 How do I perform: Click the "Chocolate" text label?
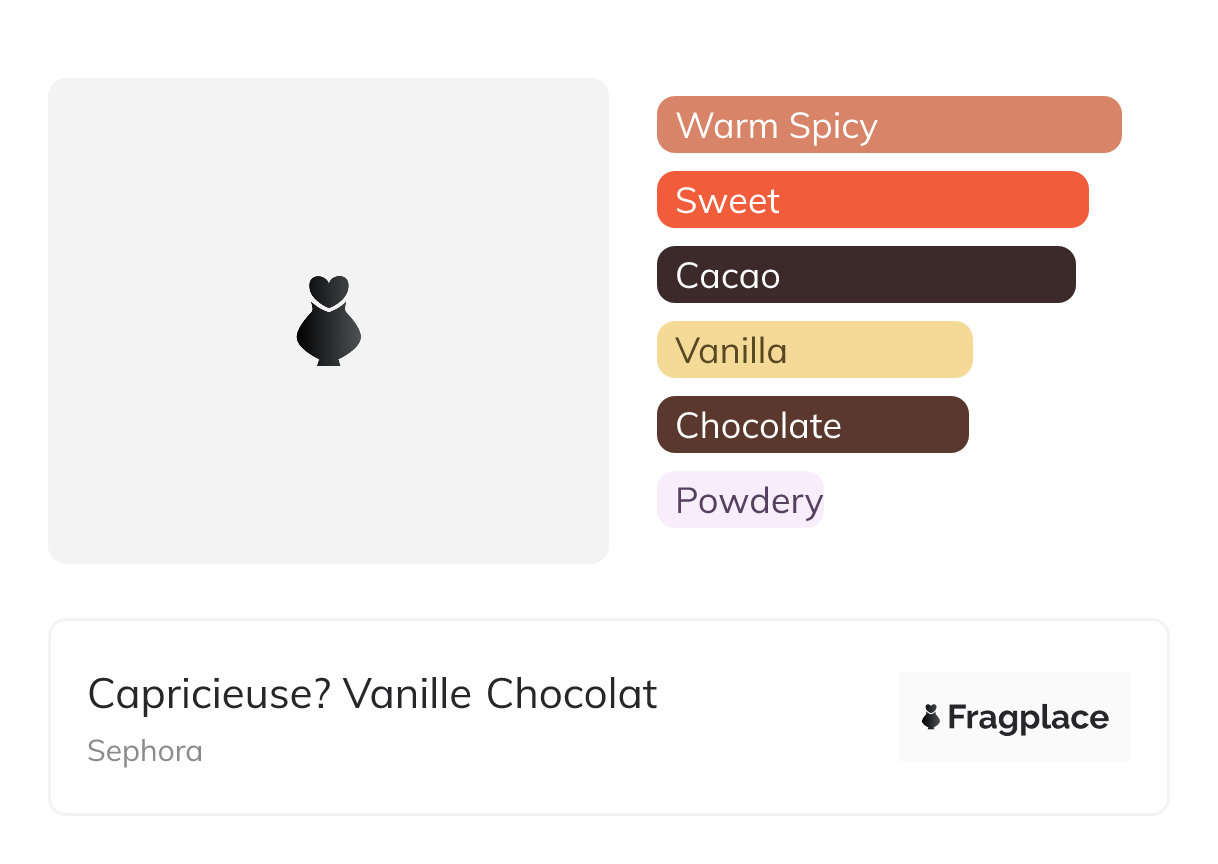click(758, 426)
